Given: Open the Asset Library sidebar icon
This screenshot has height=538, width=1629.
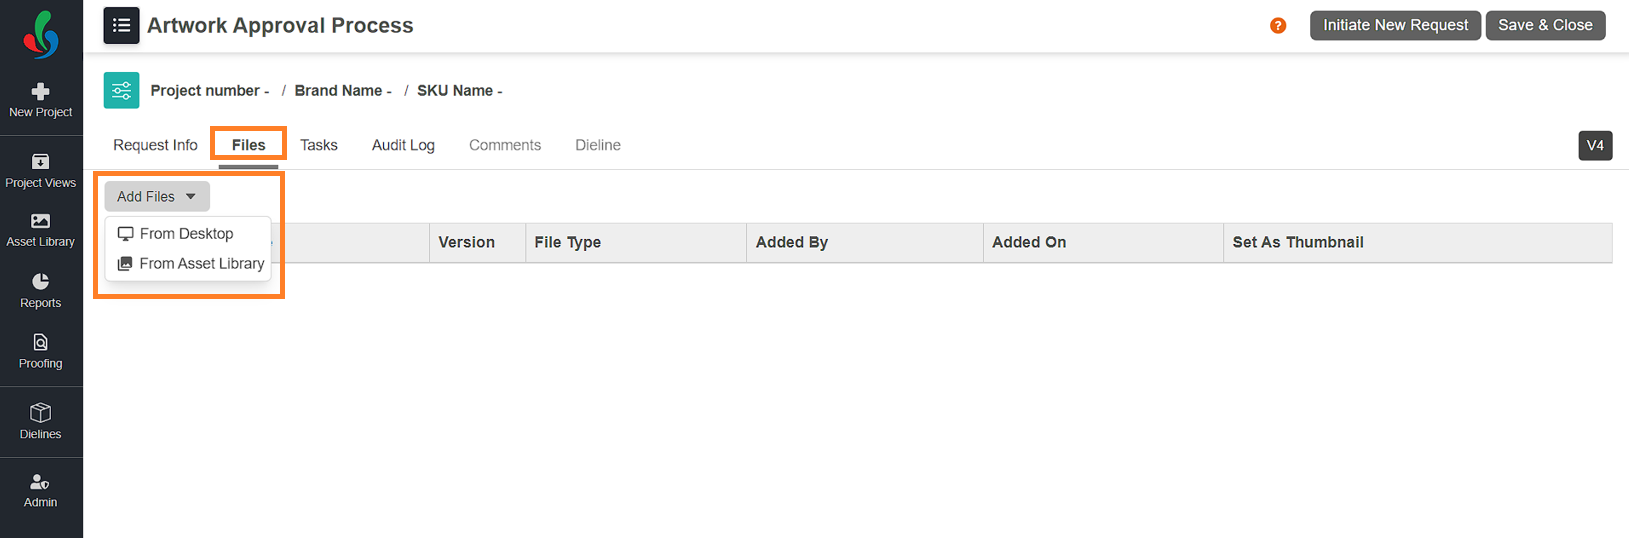Looking at the screenshot, I should point(41,221).
